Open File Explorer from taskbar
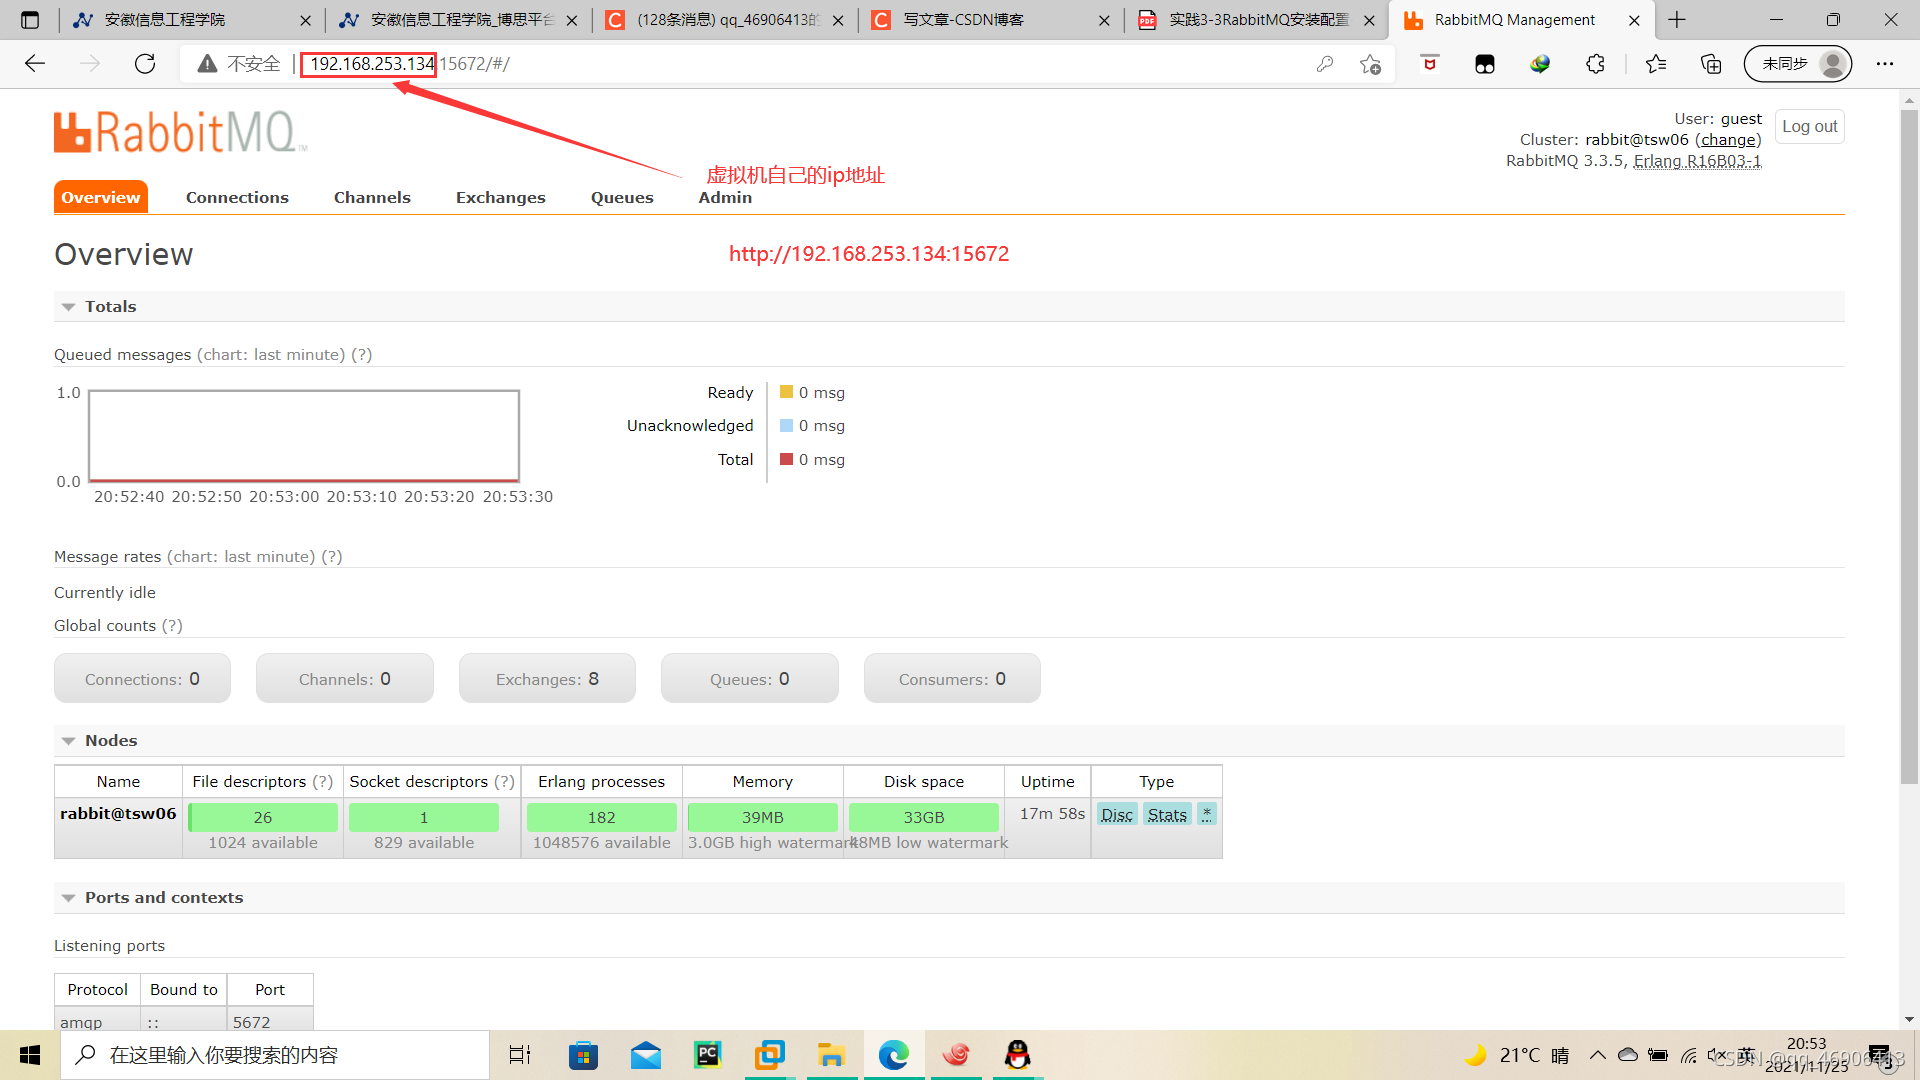 (831, 1055)
